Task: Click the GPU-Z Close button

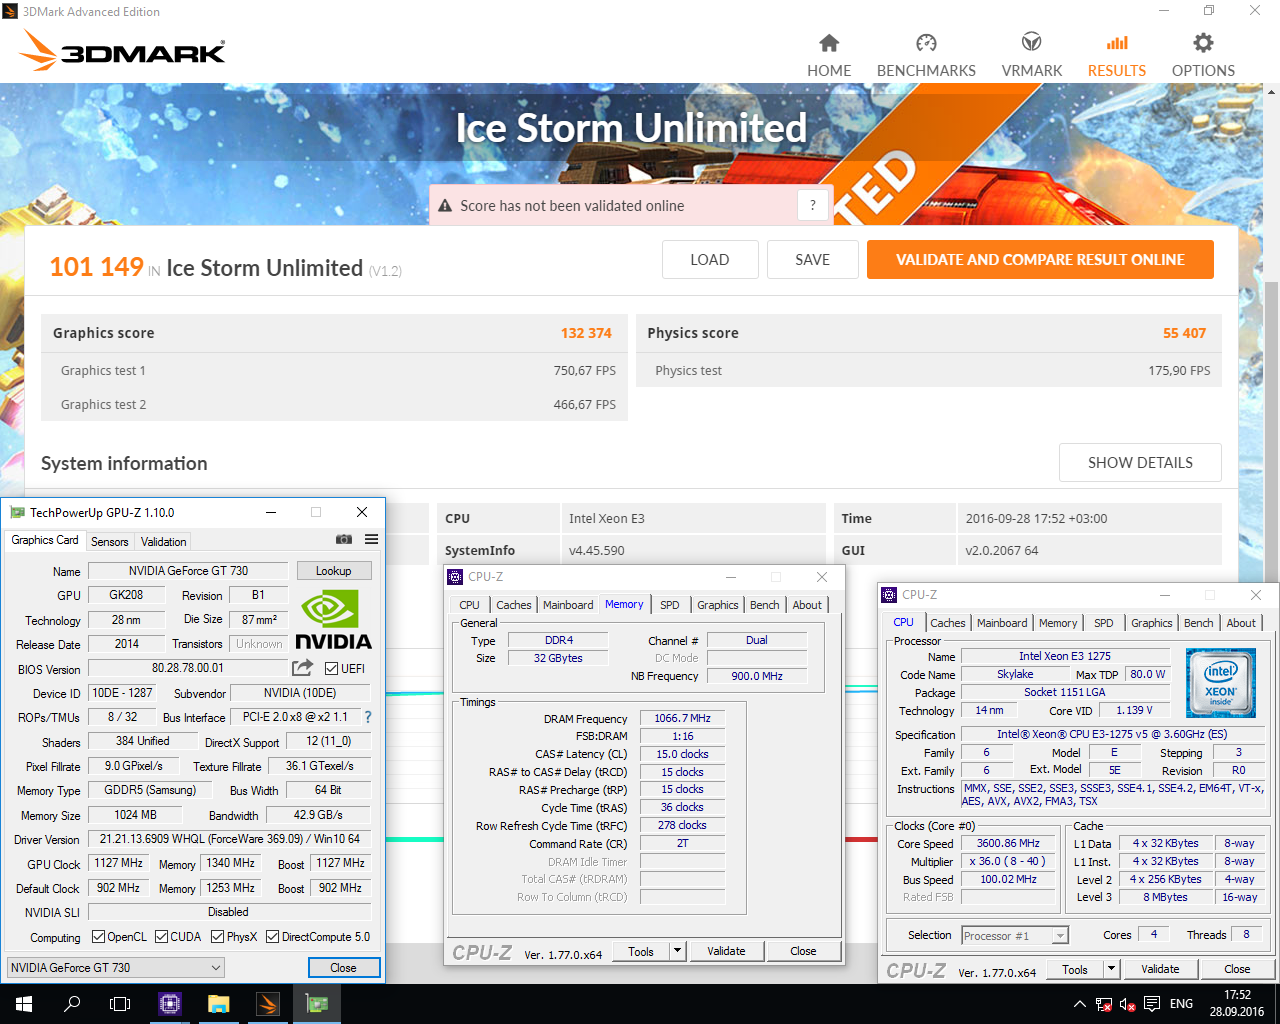Action: (x=344, y=968)
